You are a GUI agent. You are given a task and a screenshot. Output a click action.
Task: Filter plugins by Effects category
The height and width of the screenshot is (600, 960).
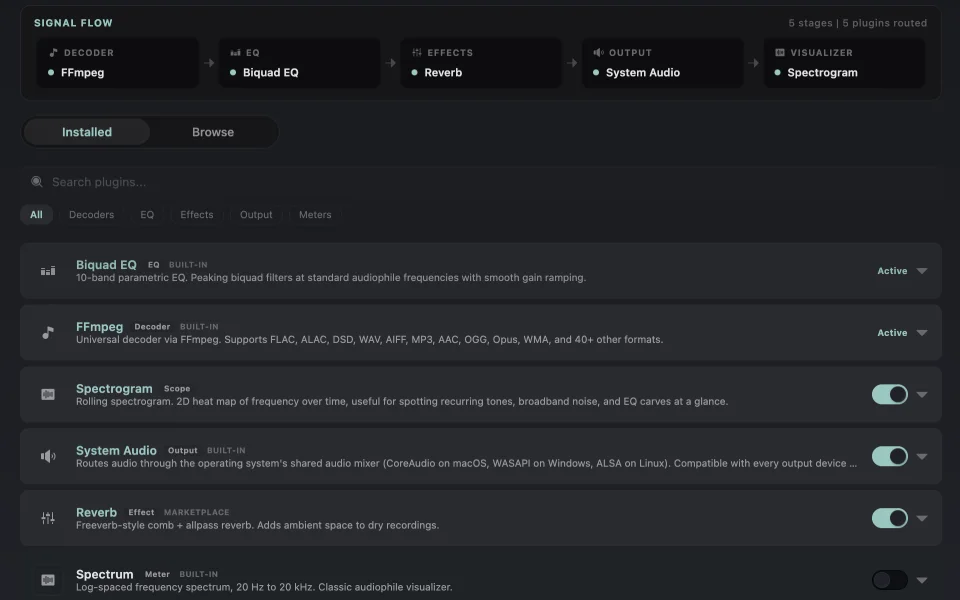click(197, 215)
